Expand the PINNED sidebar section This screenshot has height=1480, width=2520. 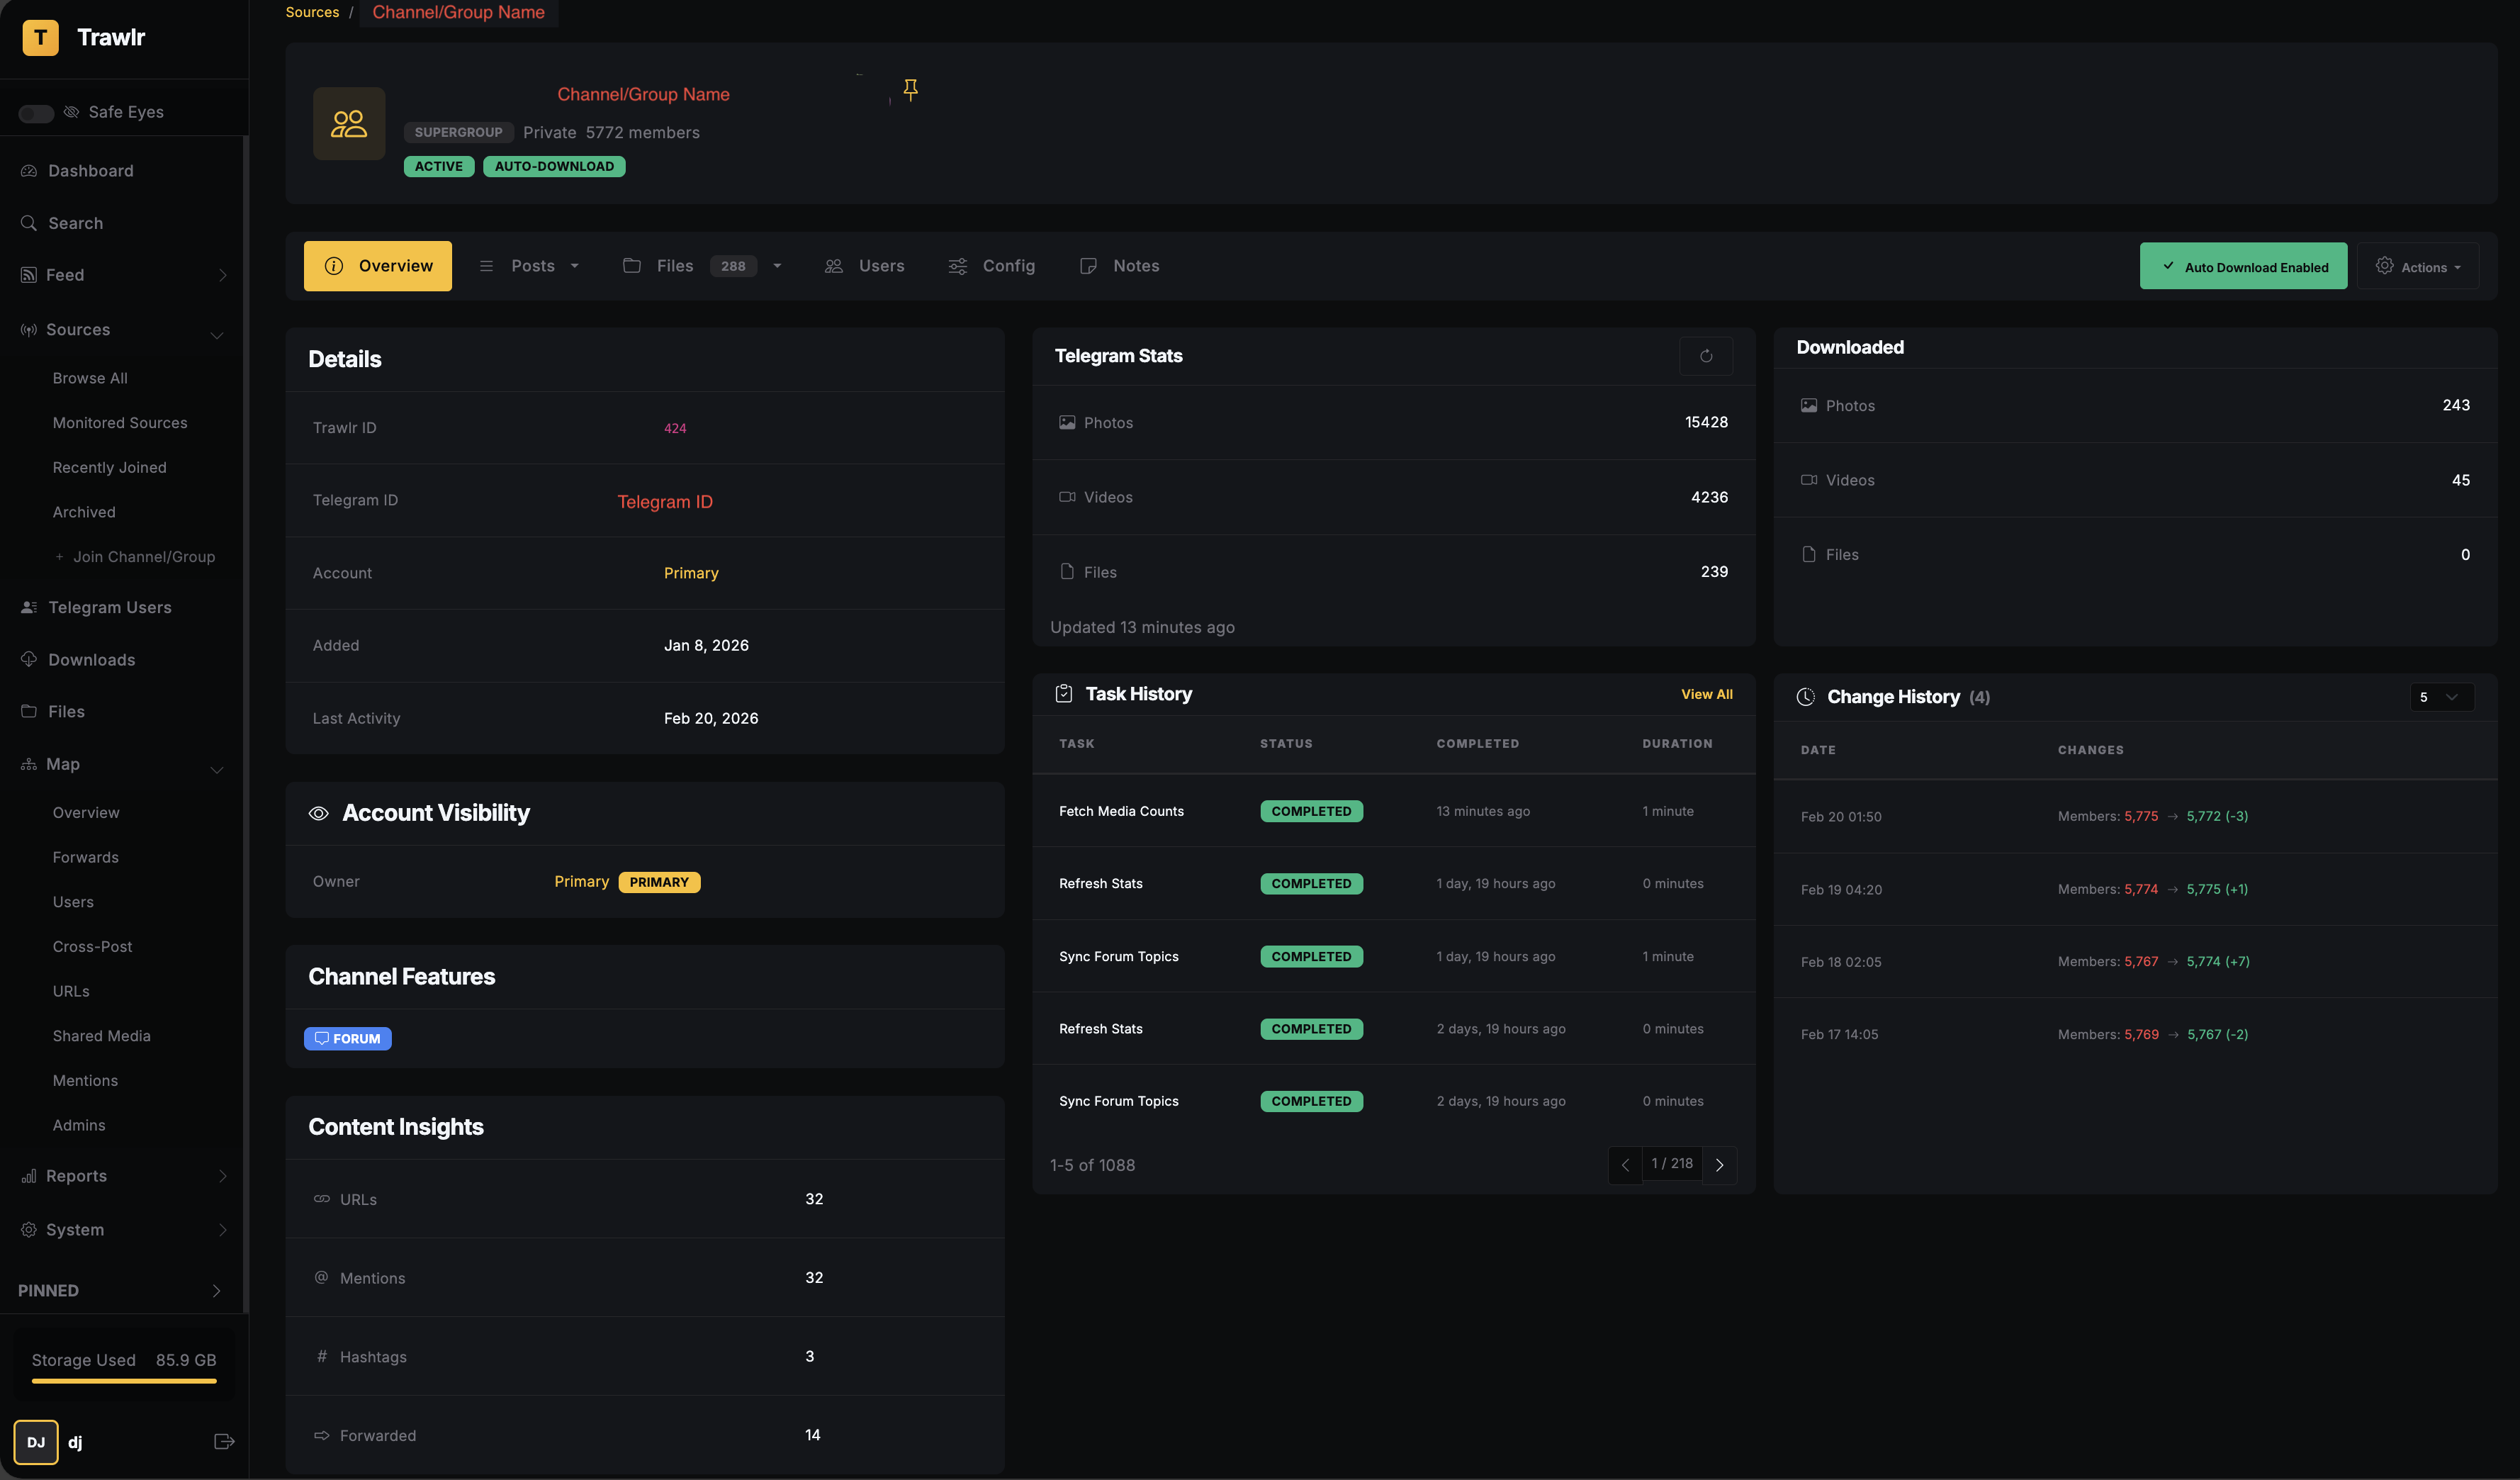pos(216,1291)
